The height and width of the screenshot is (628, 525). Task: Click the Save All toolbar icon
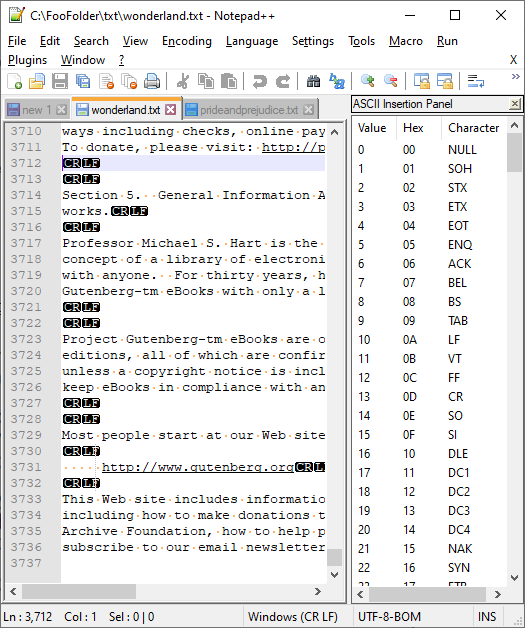point(83,81)
